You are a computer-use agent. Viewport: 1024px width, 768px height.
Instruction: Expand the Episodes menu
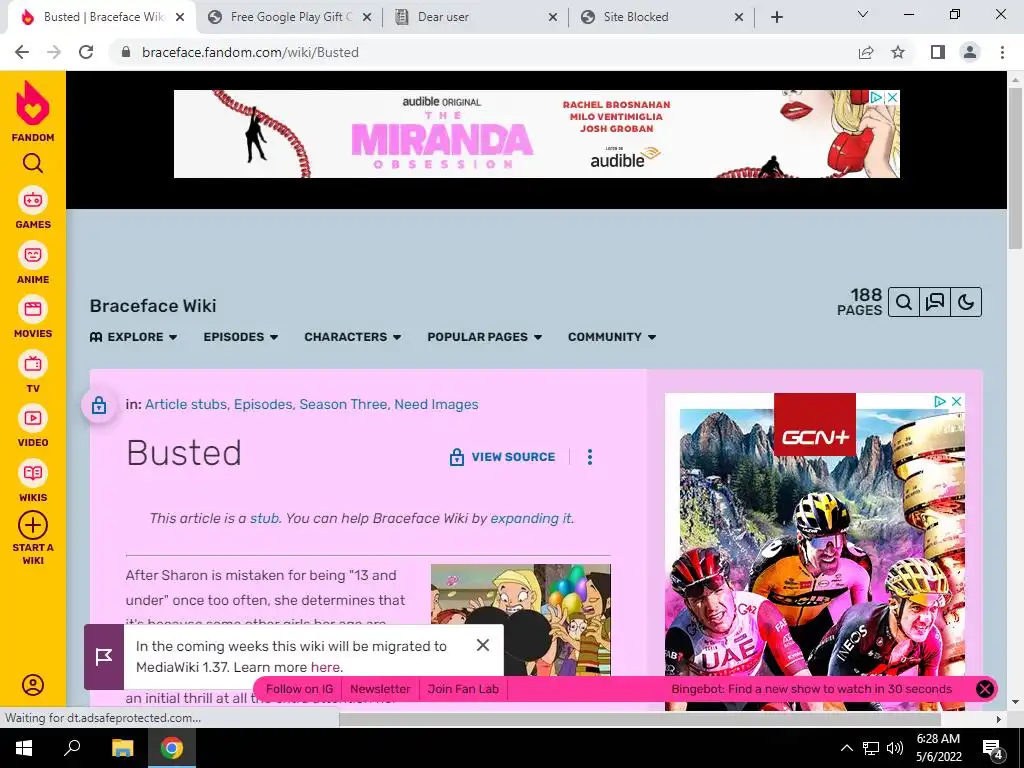pos(240,337)
